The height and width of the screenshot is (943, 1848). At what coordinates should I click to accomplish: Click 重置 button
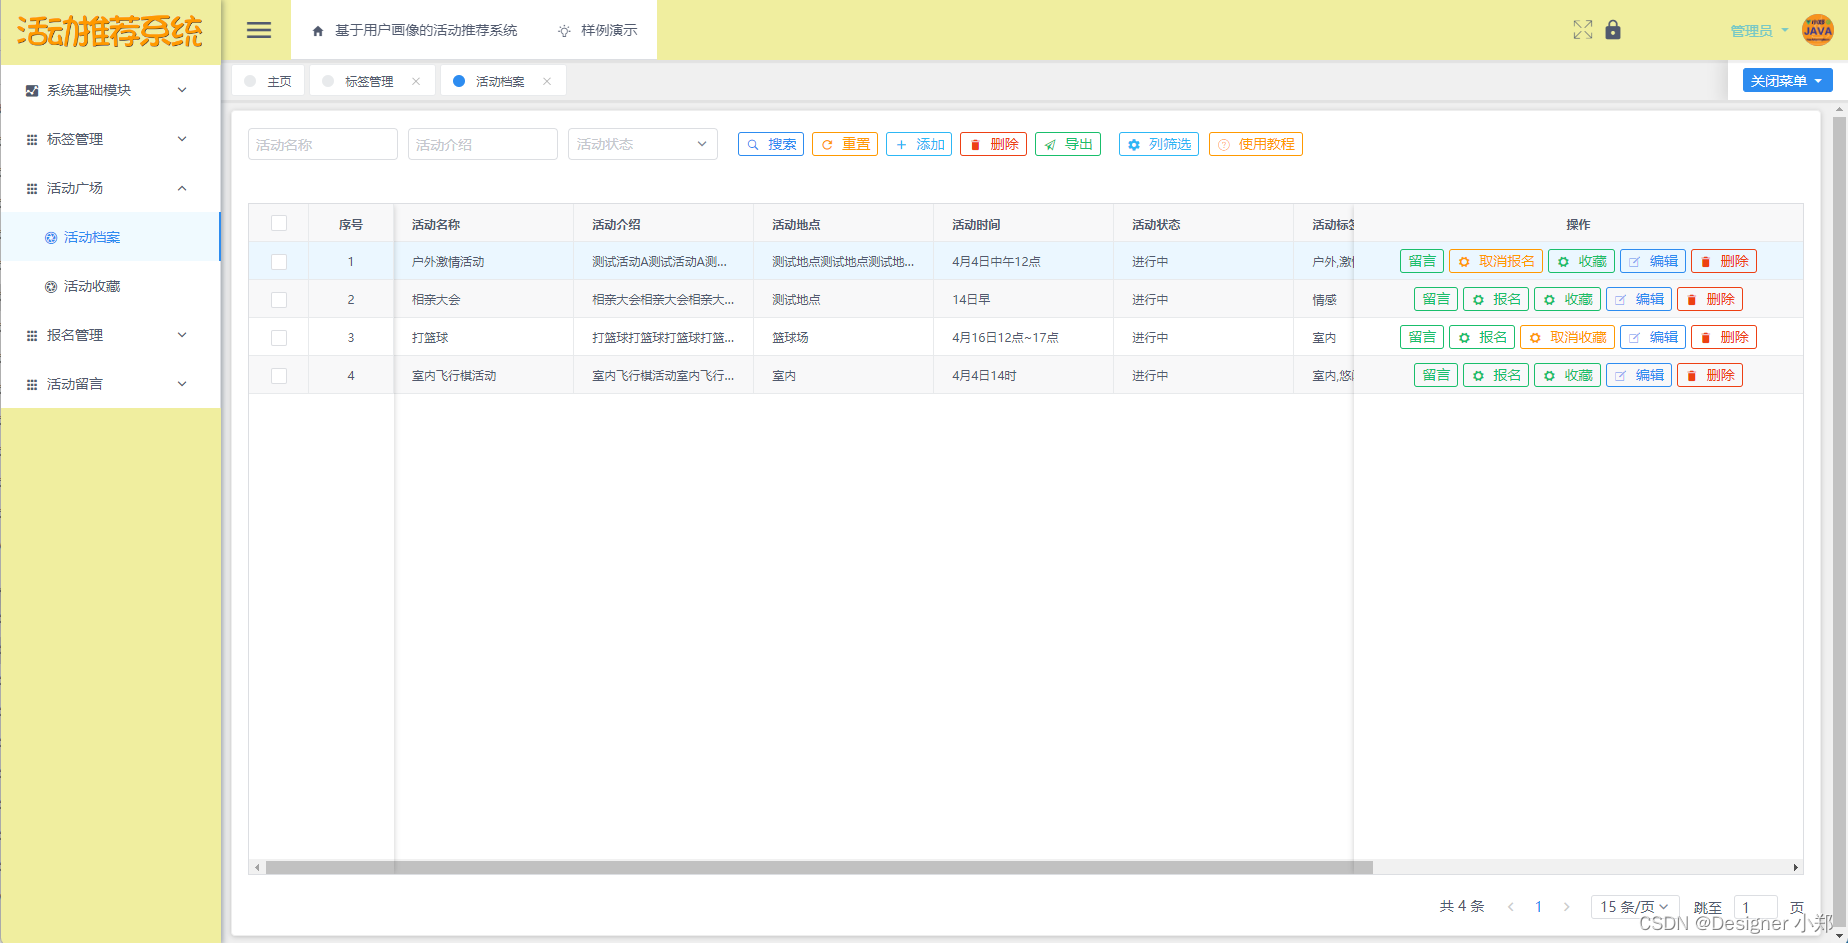tap(845, 144)
